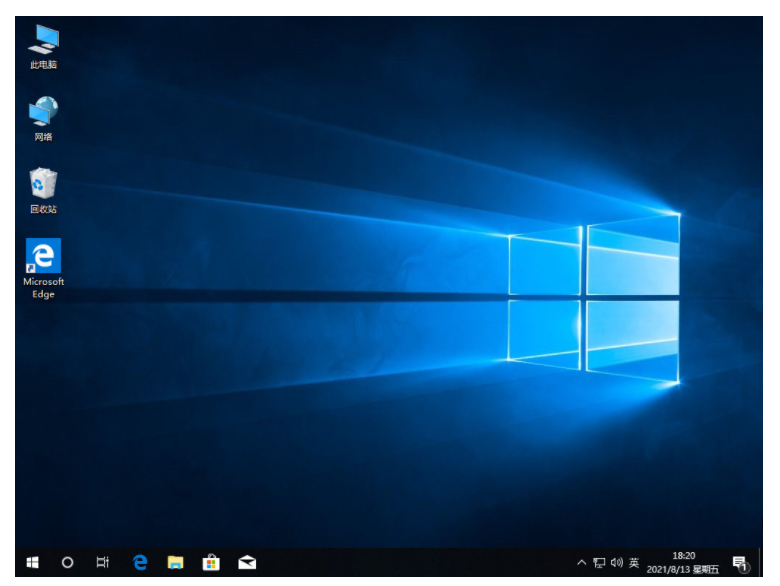Click the volume speaker icon
Image resolution: width=780 pixels, height=586 pixels.
click(x=616, y=563)
